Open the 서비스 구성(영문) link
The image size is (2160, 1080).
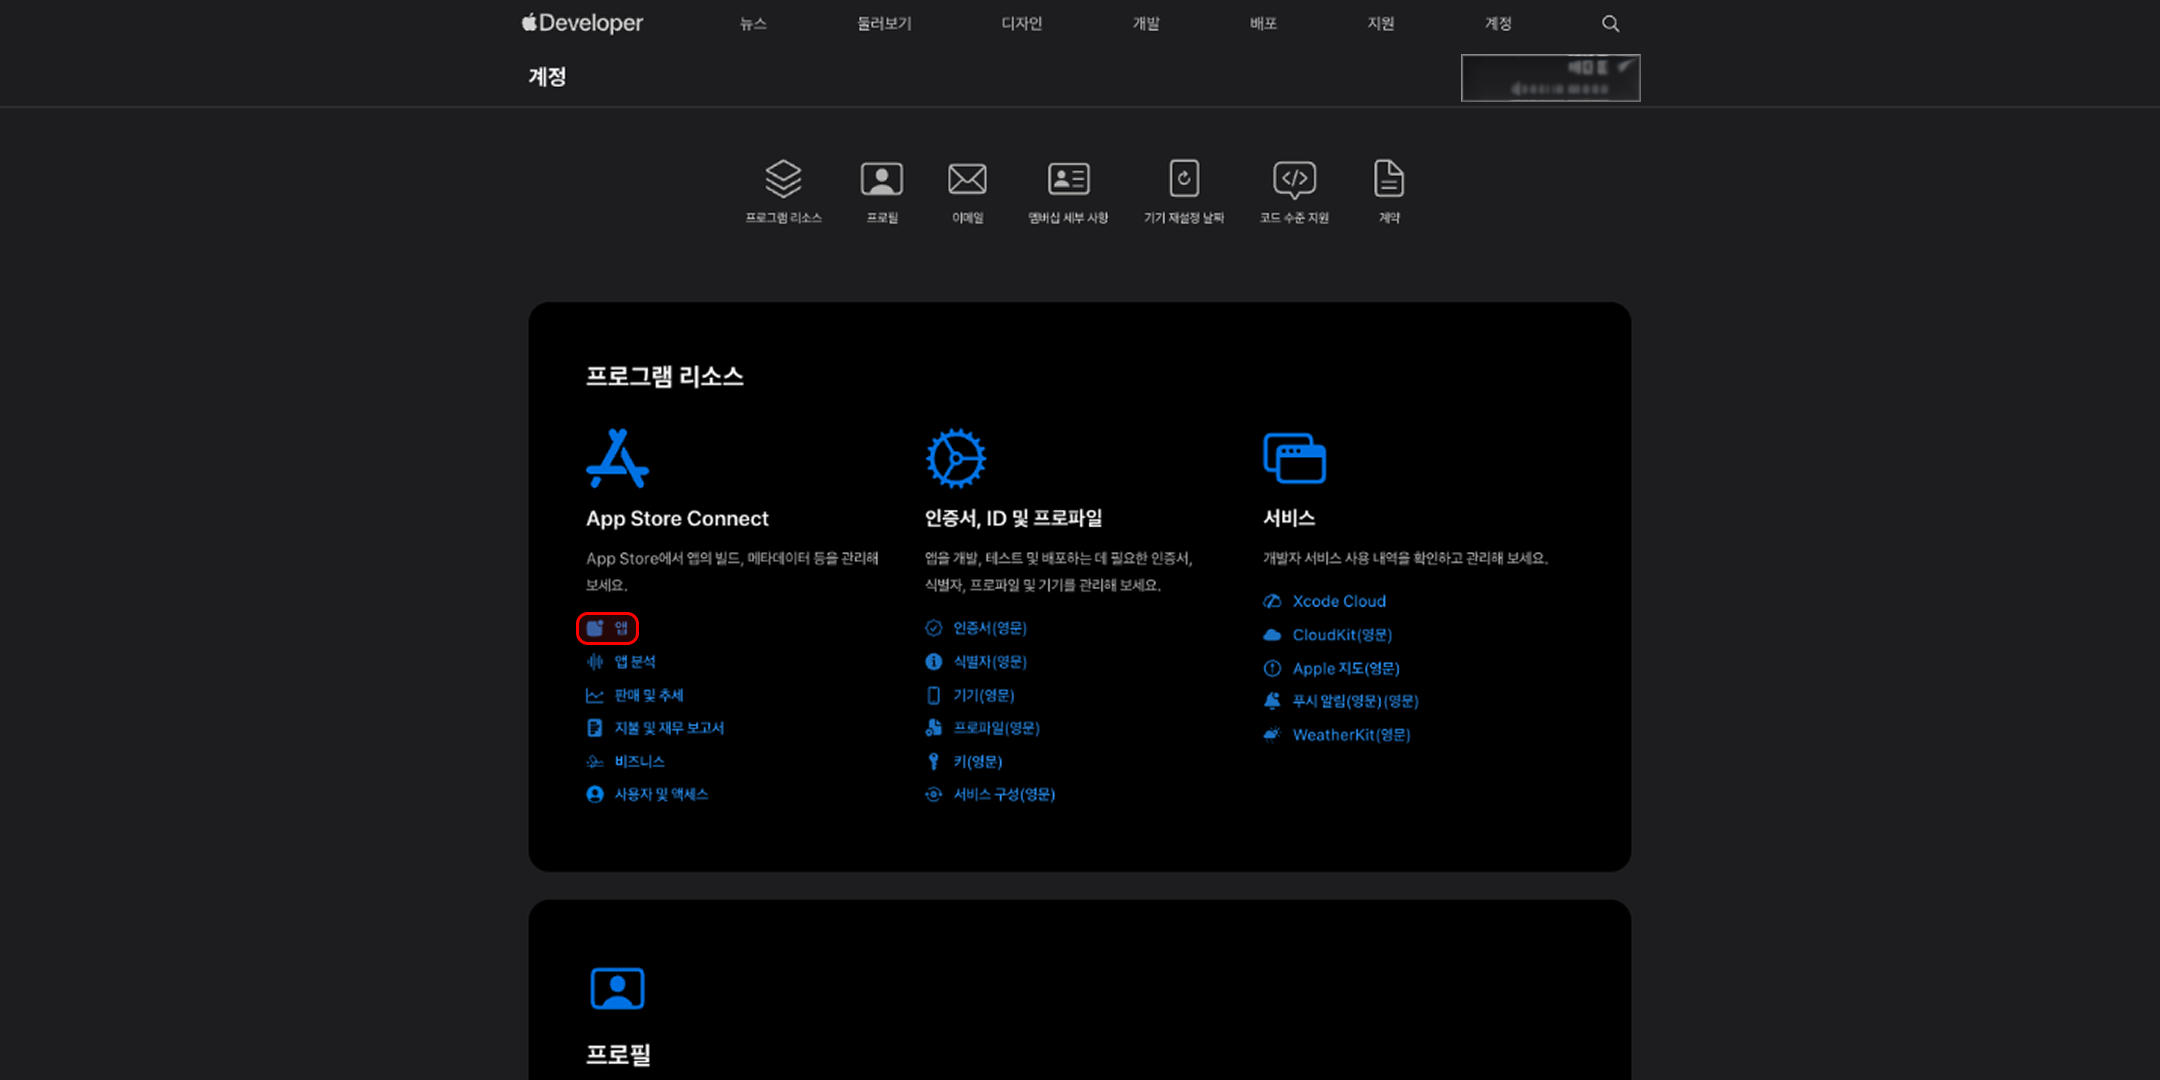[1004, 794]
